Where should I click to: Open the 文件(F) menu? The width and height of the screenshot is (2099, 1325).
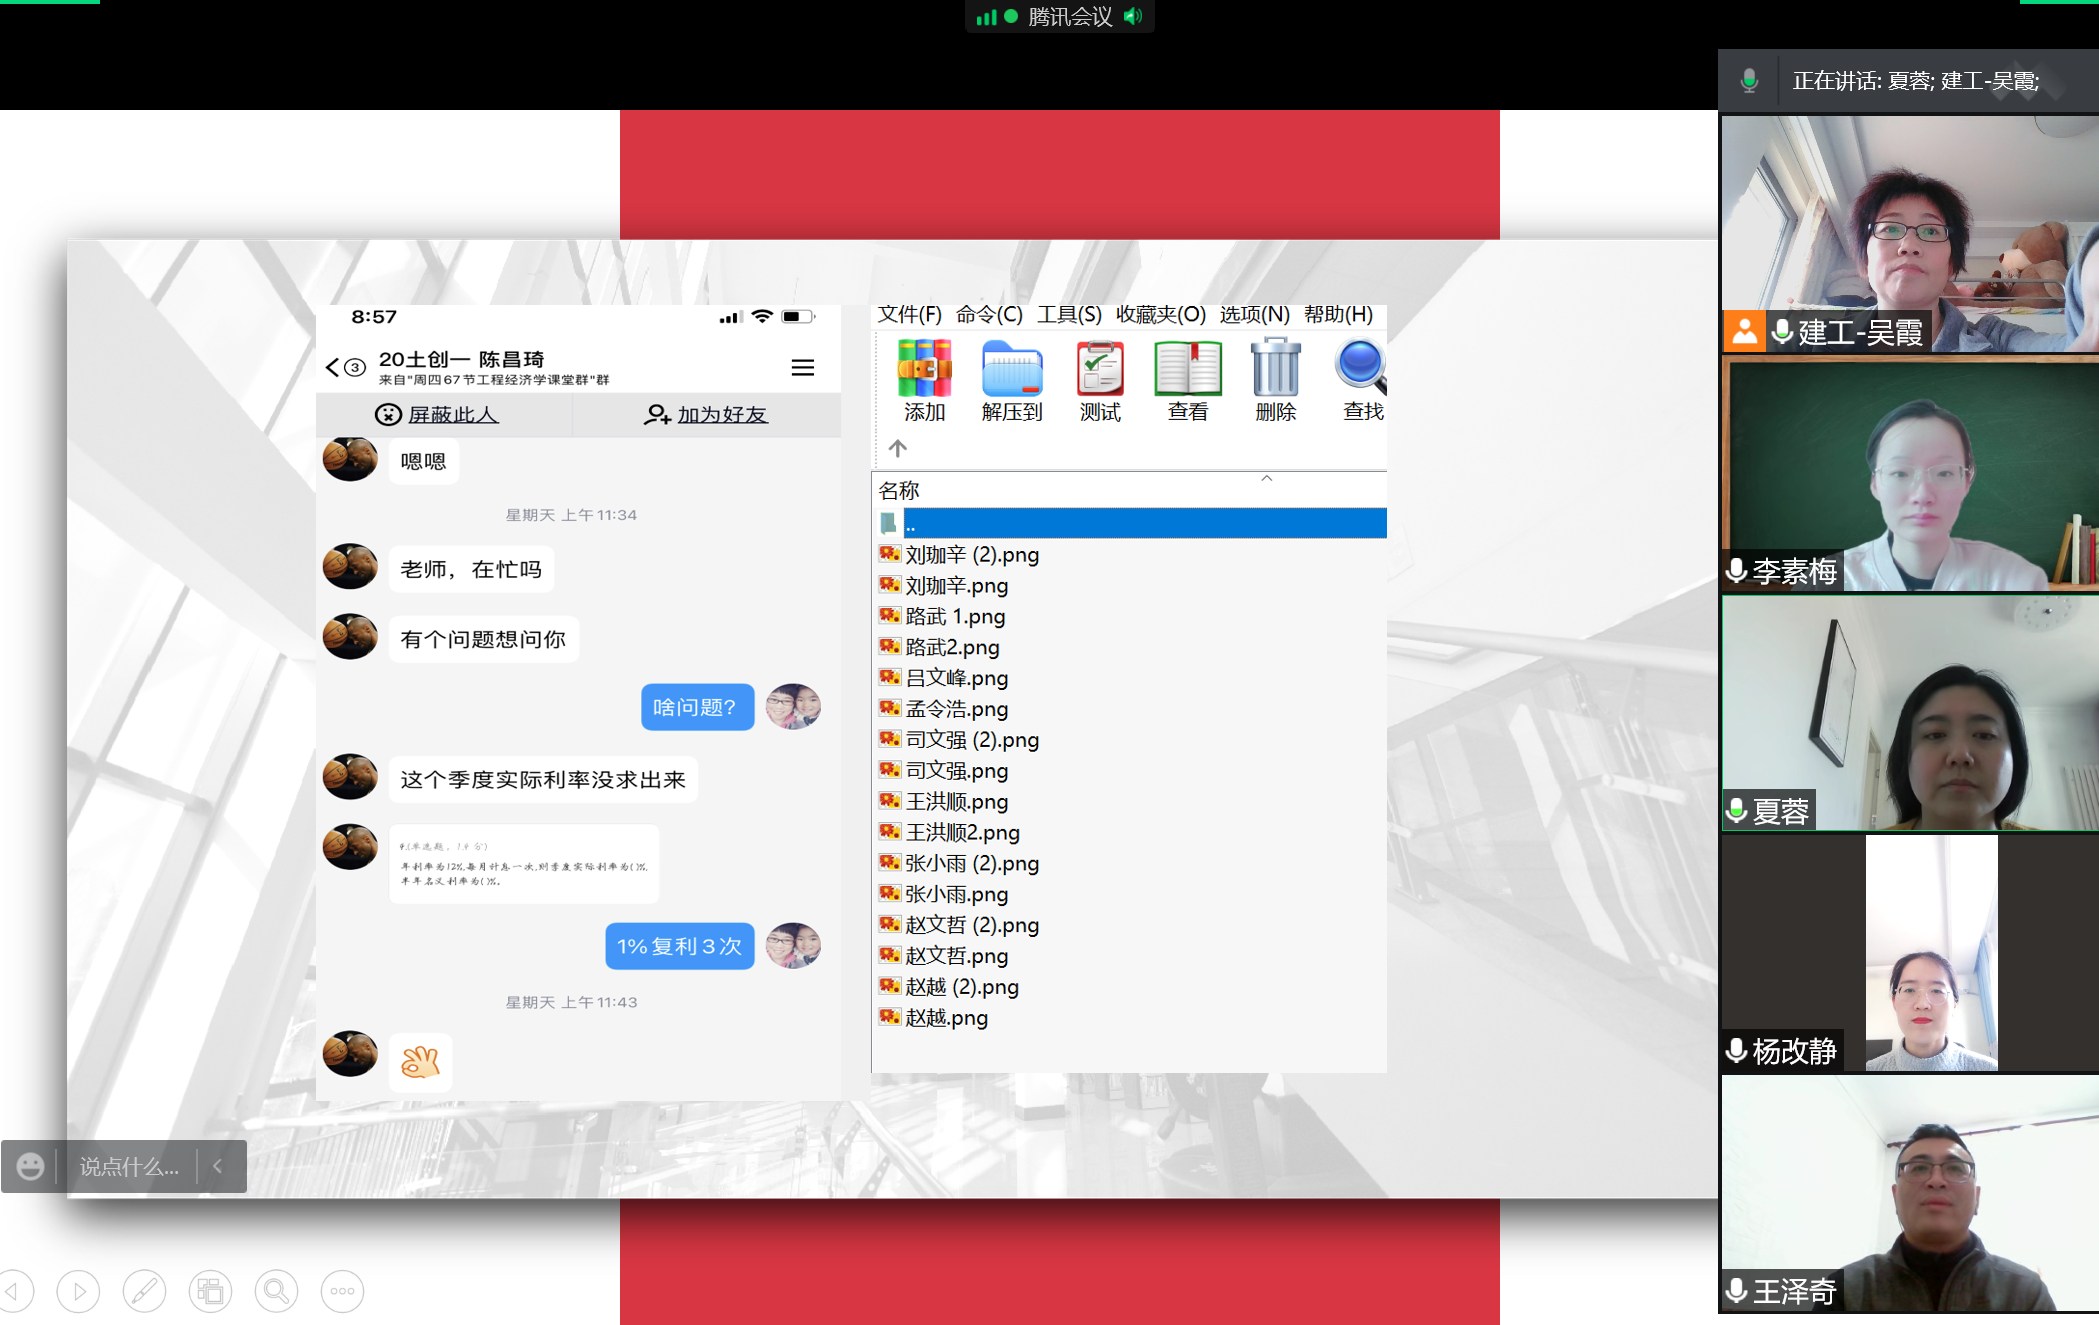[x=909, y=314]
